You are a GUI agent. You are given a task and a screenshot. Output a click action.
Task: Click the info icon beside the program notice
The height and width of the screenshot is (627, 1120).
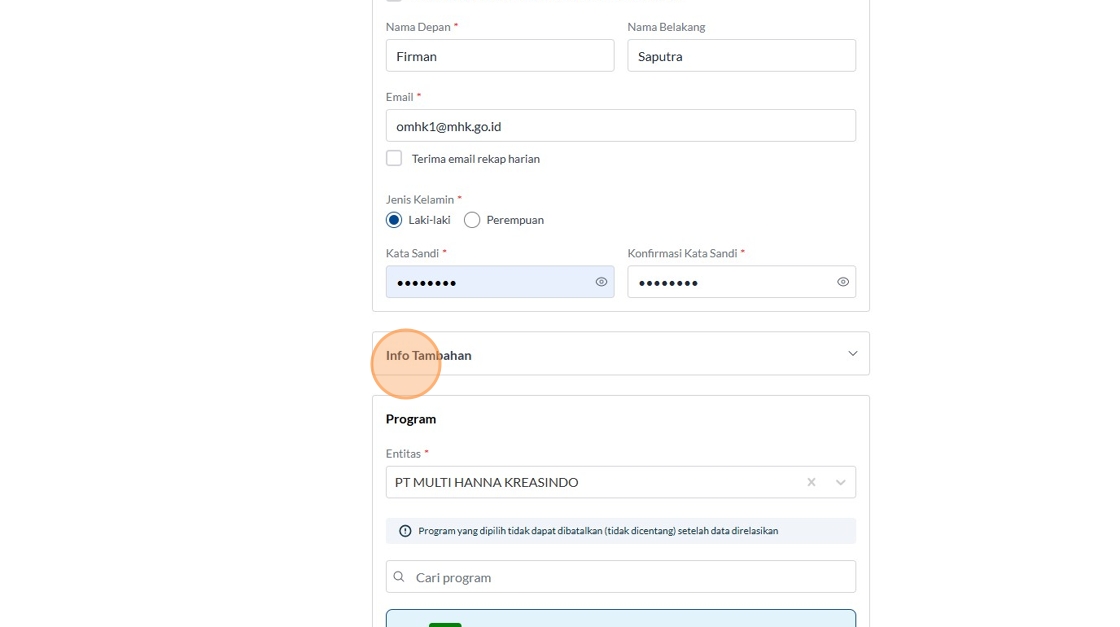coord(405,531)
